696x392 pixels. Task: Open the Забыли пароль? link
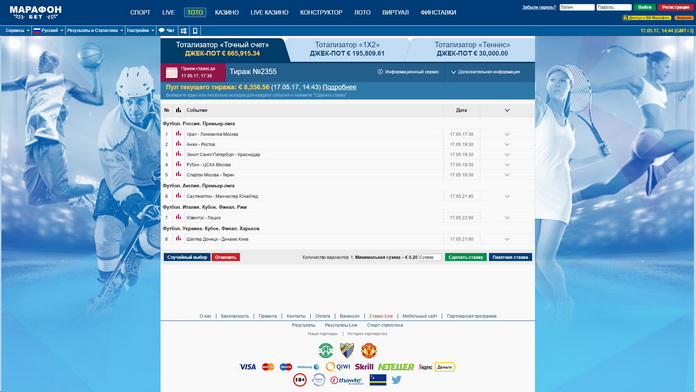pyautogui.click(x=539, y=7)
